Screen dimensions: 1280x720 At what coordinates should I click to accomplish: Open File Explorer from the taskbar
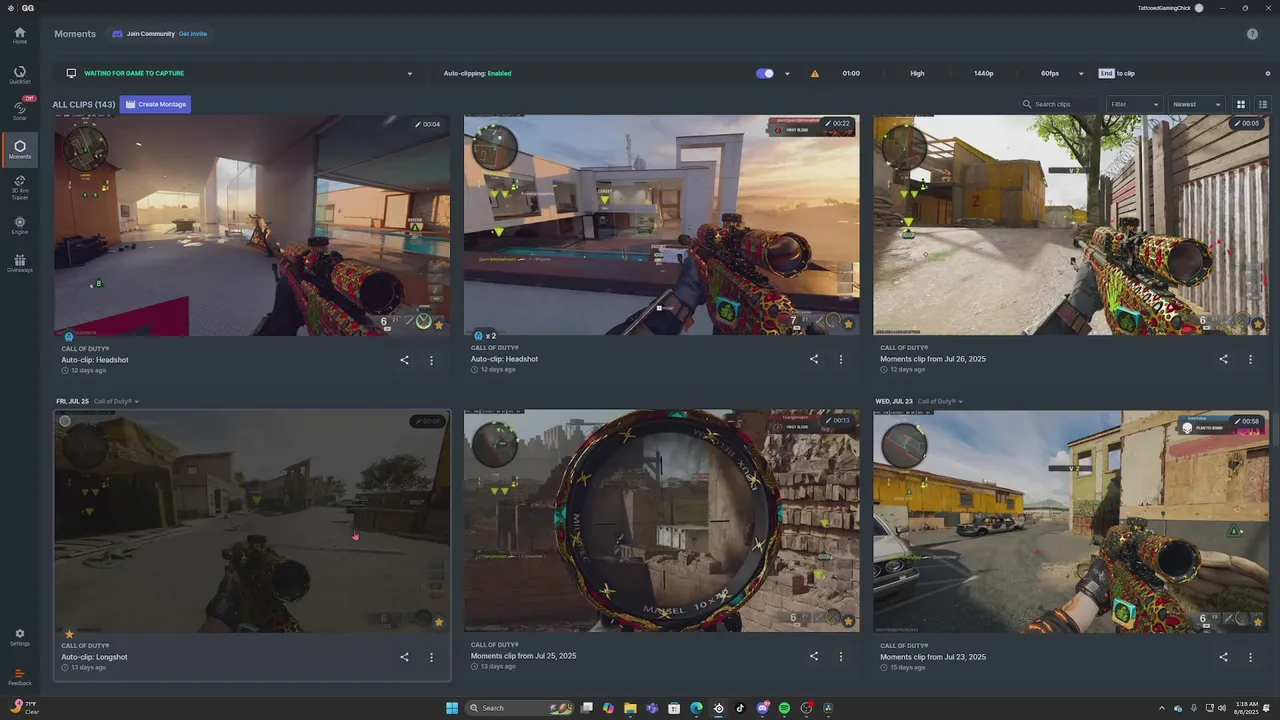630,708
